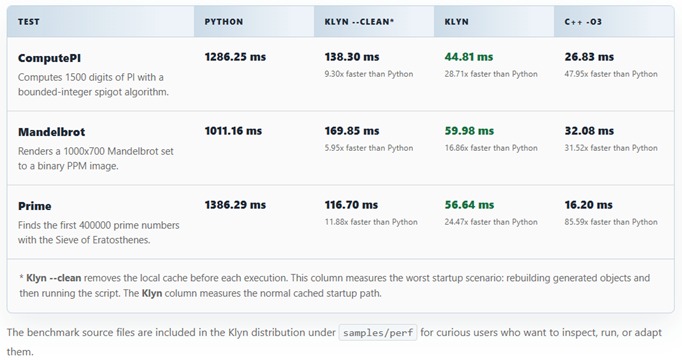Click '5.95x faster than Python' note
Image resolution: width=682 pixels, height=360 pixels.
point(369,148)
